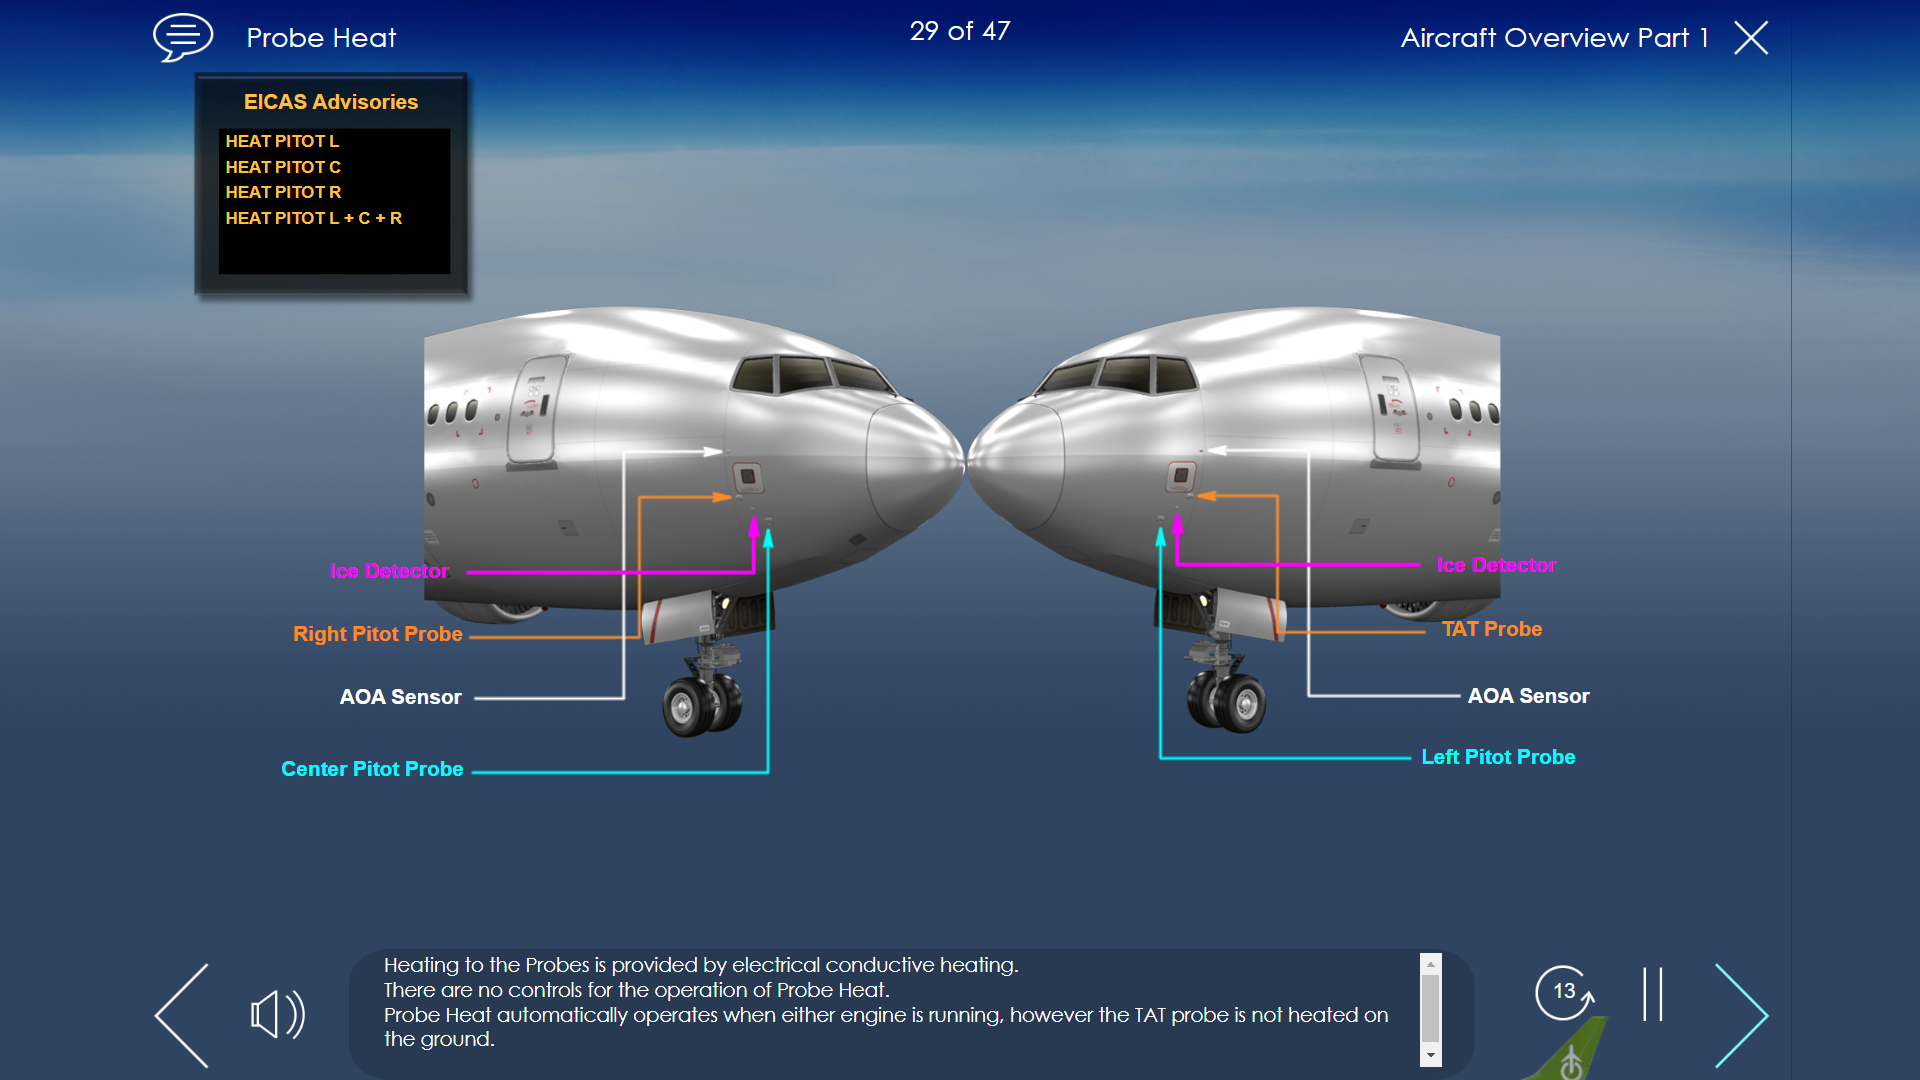
Task: Click the EICAS Advisories panel header
Action: [x=334, y=100]
